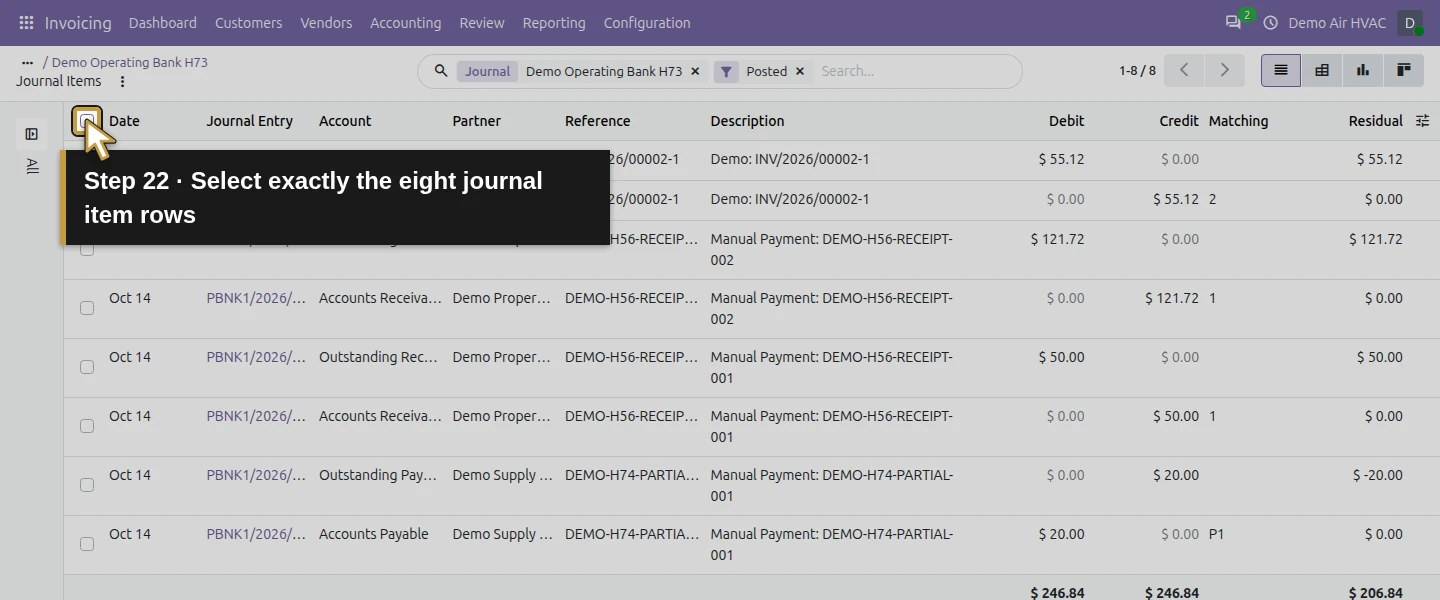Screen dimensions: 1440x600
Task: Open the Dashboard menu
Action: [163, 22]
